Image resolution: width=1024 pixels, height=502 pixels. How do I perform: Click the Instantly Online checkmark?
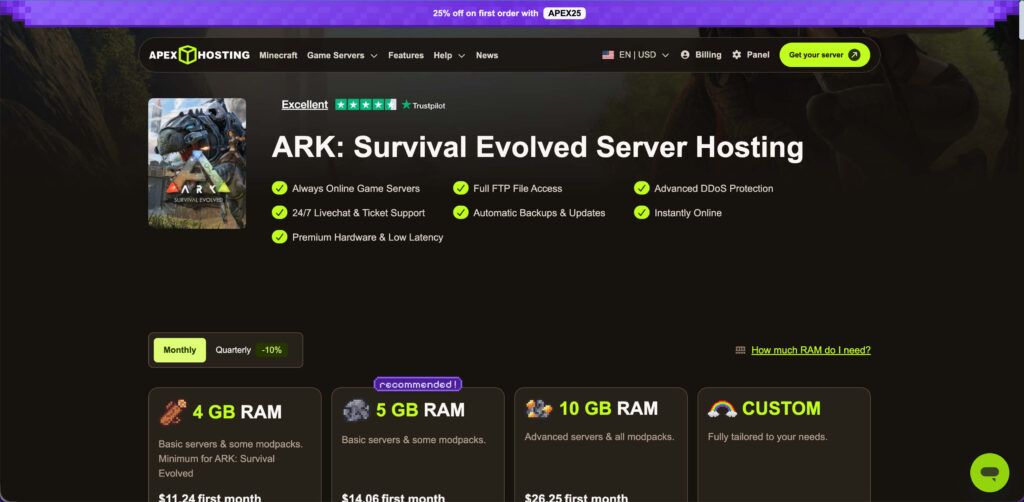pos(642,212)
